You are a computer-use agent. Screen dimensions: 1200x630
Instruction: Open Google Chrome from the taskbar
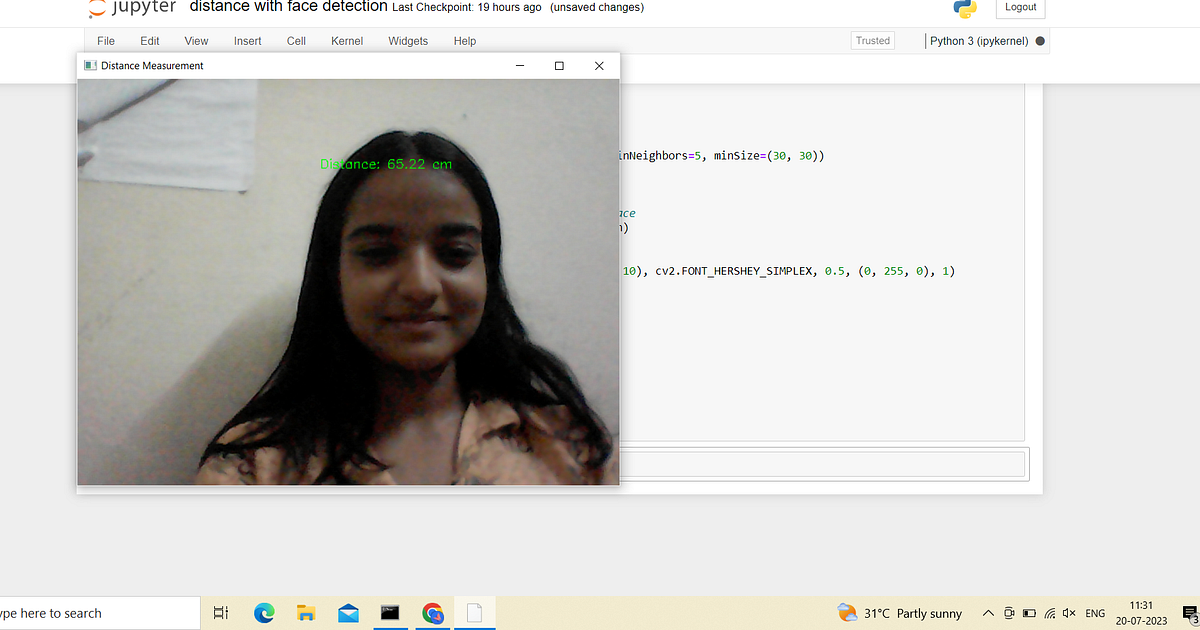[x=432, y=612]
